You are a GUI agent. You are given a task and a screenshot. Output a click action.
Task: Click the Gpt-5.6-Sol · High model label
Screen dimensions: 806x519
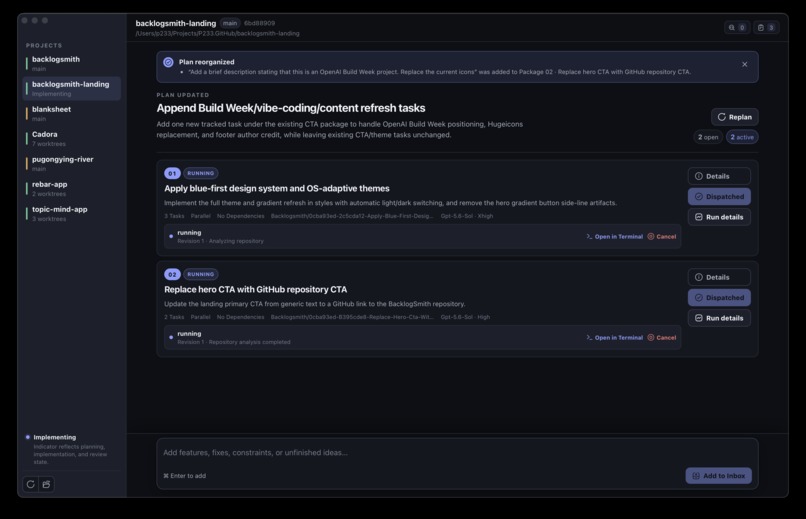coord(465,317)
